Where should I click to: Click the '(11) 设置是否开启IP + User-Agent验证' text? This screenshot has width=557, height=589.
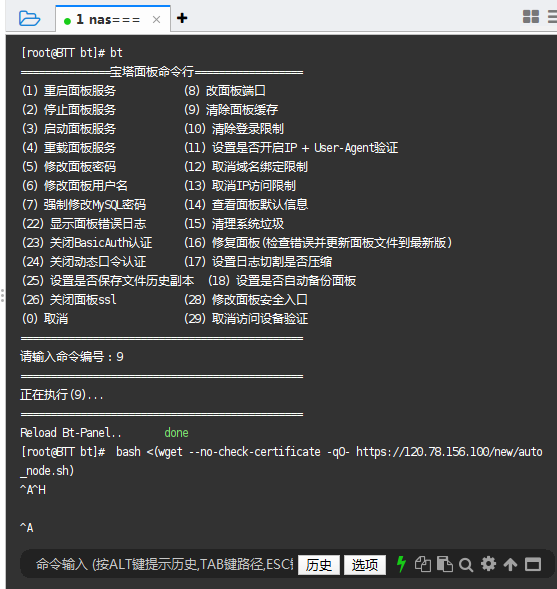click(x=291, y=148)
